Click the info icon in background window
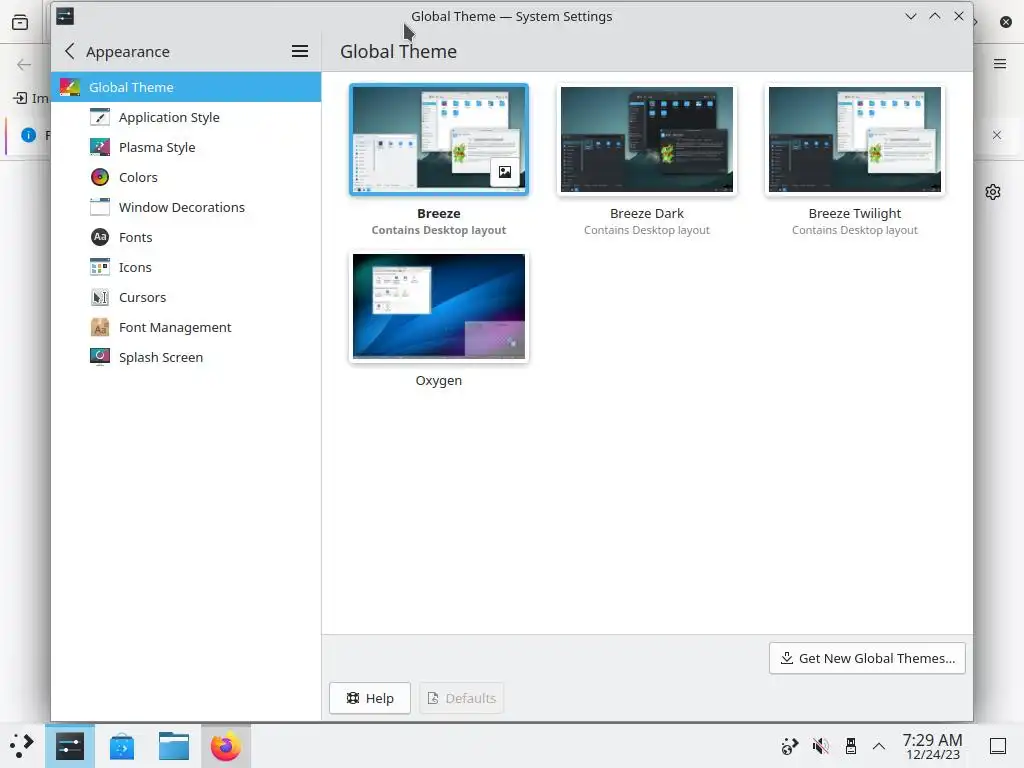 point(29,135)
